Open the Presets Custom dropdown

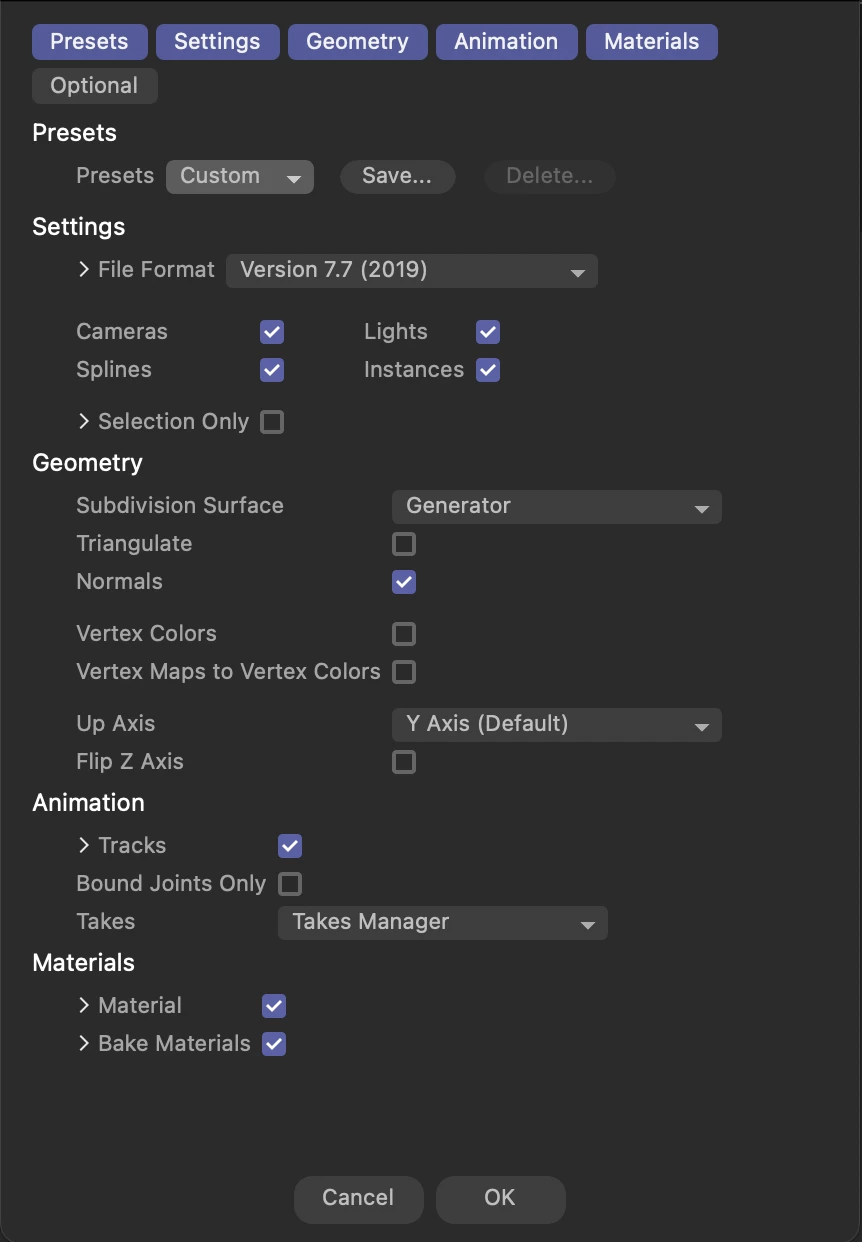click(240, 177)
